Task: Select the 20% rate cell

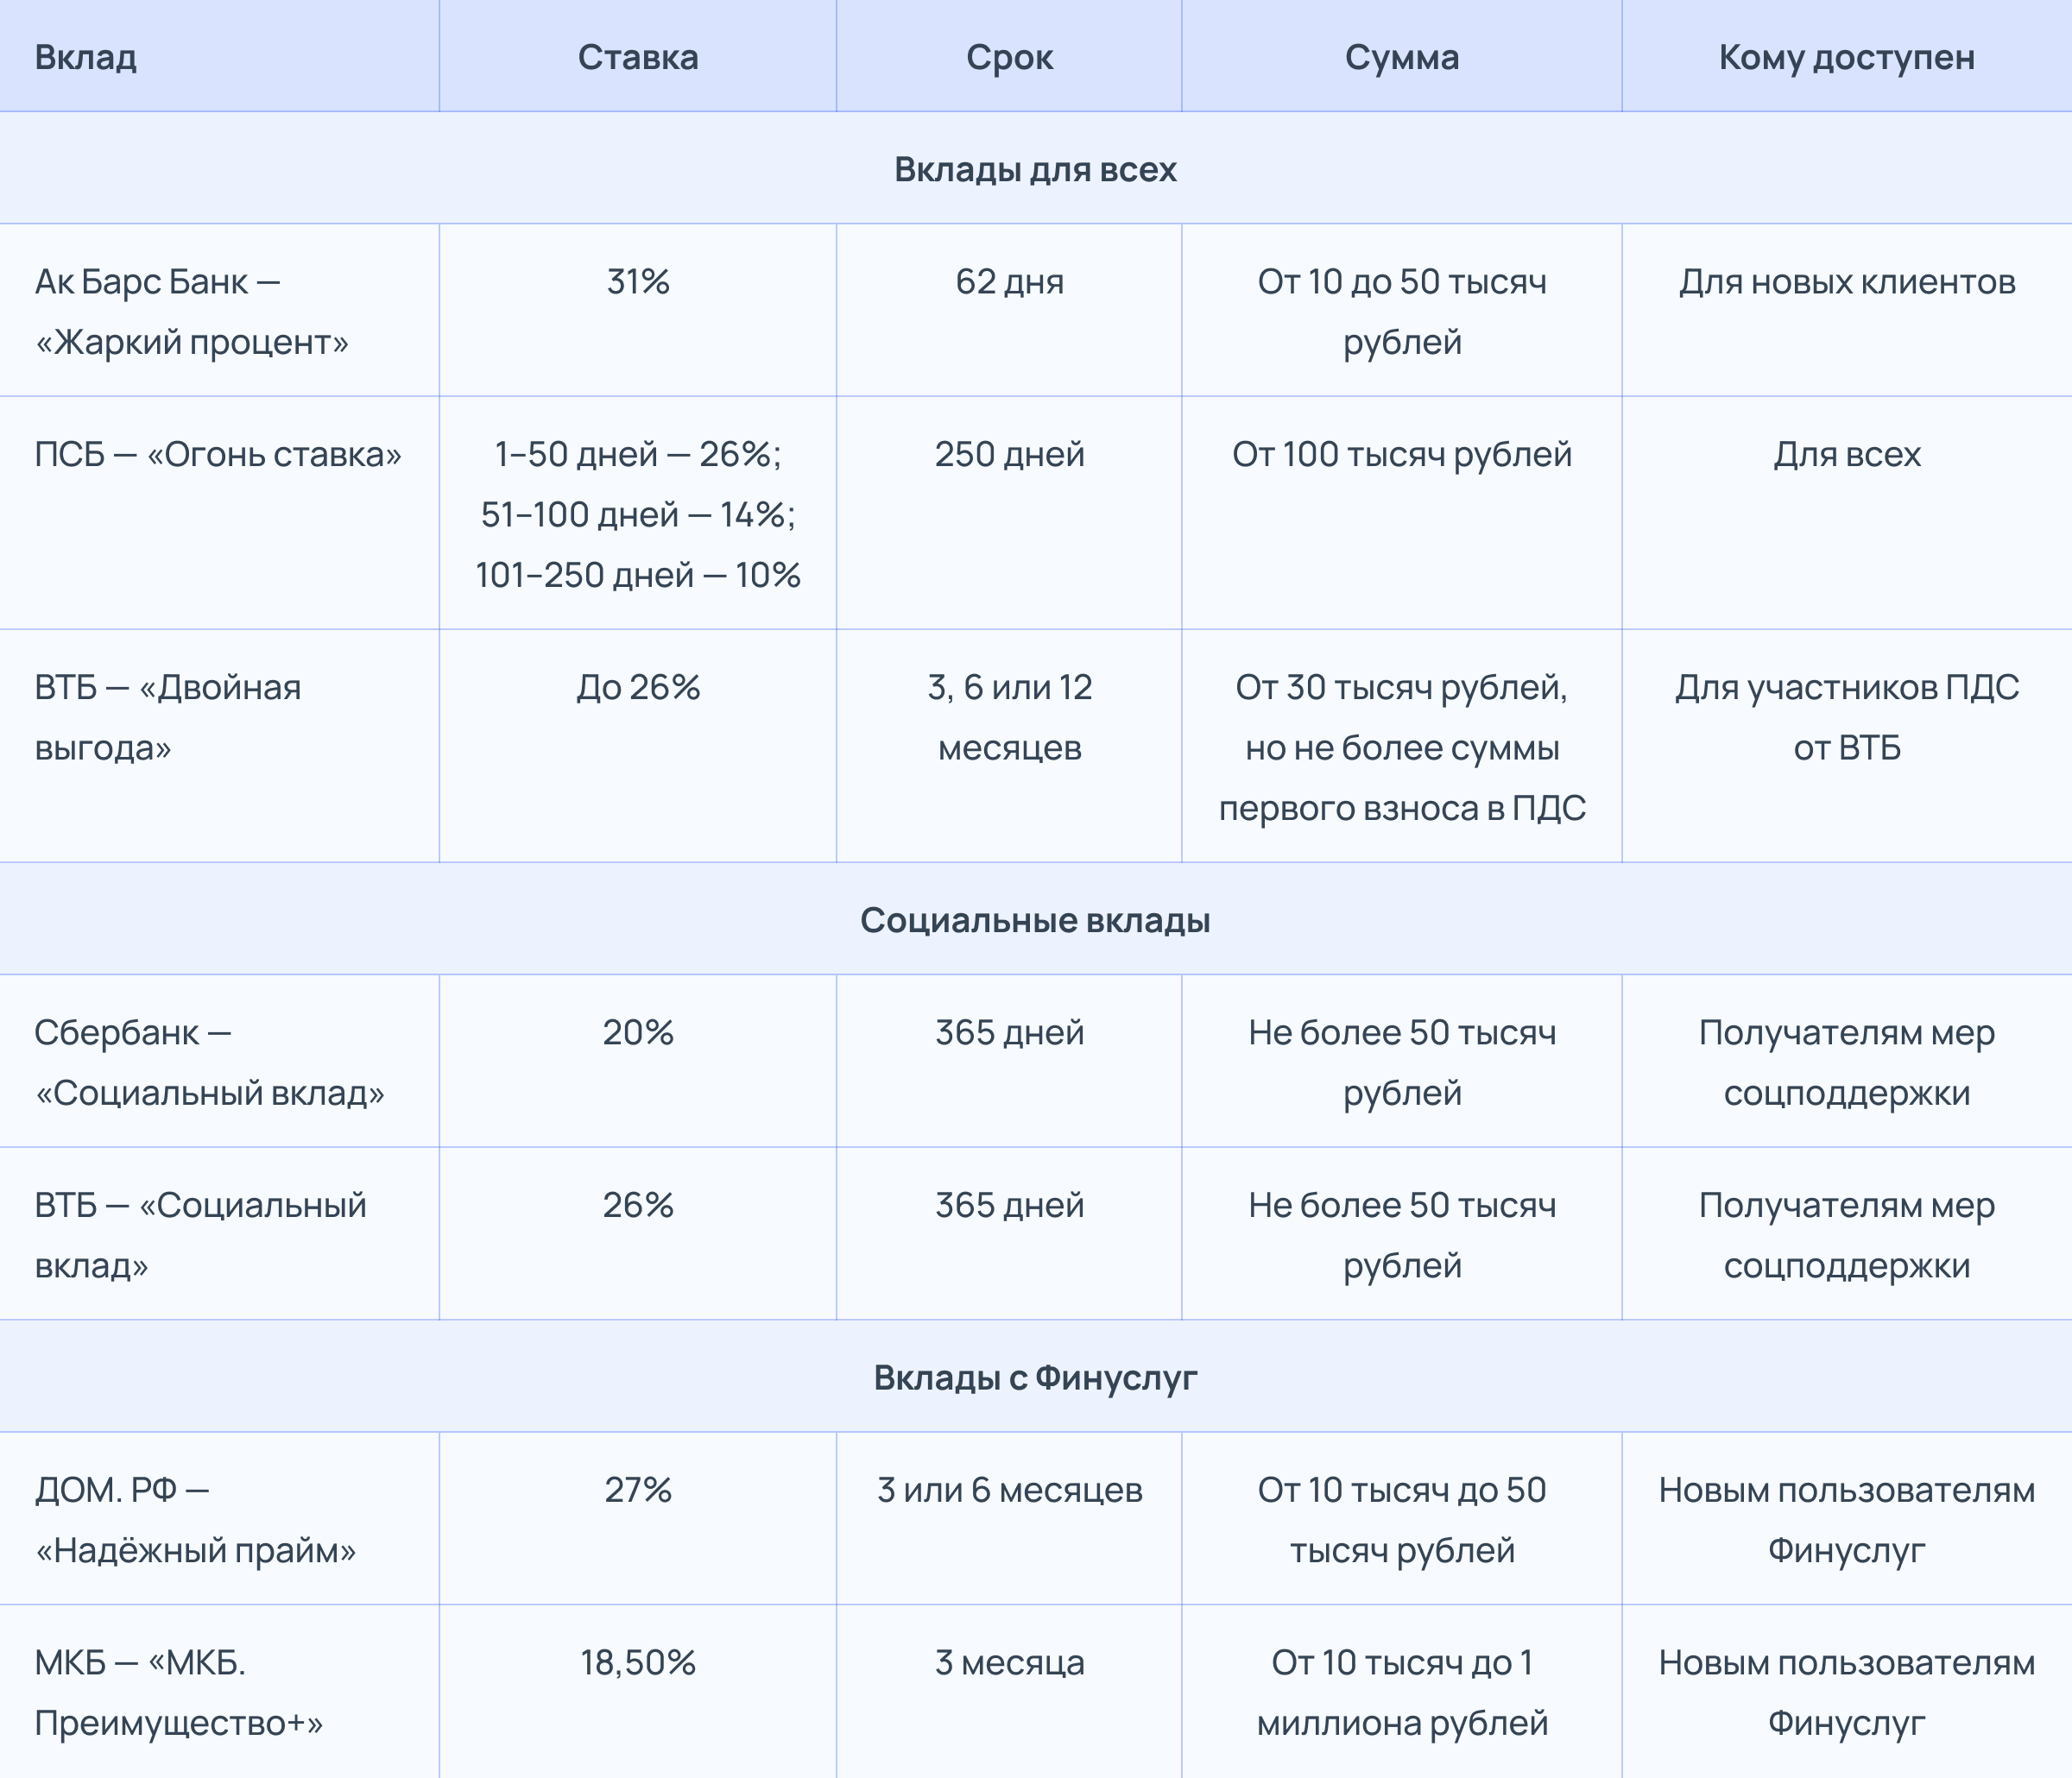Action: [x=638, y=1033]
